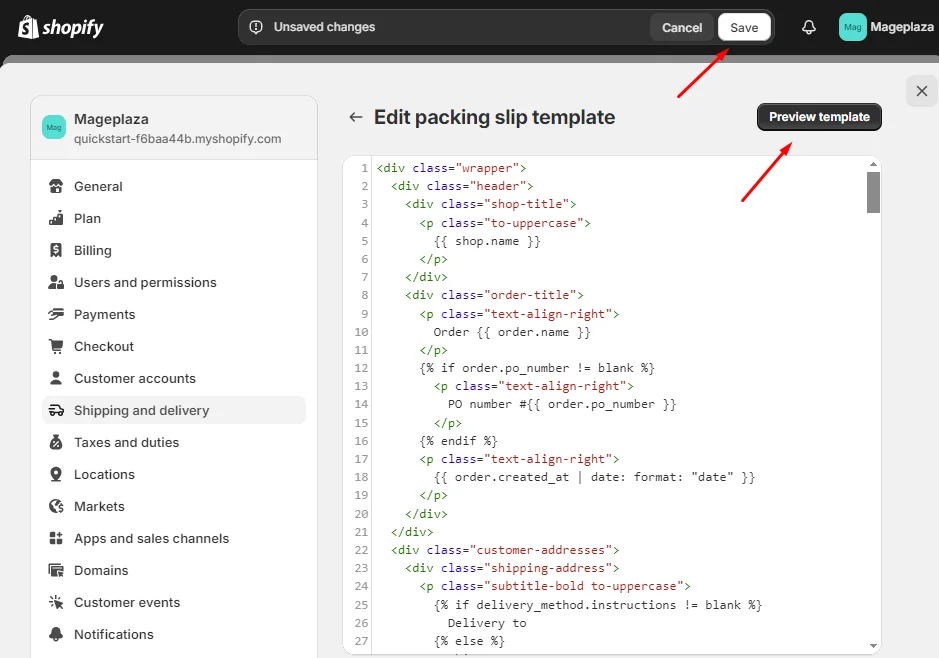Image resolution: width=939 pixels, height=658 pixels.
Task: Click the Domains icon in the sidebar
Action: click(x=57, y=570)
